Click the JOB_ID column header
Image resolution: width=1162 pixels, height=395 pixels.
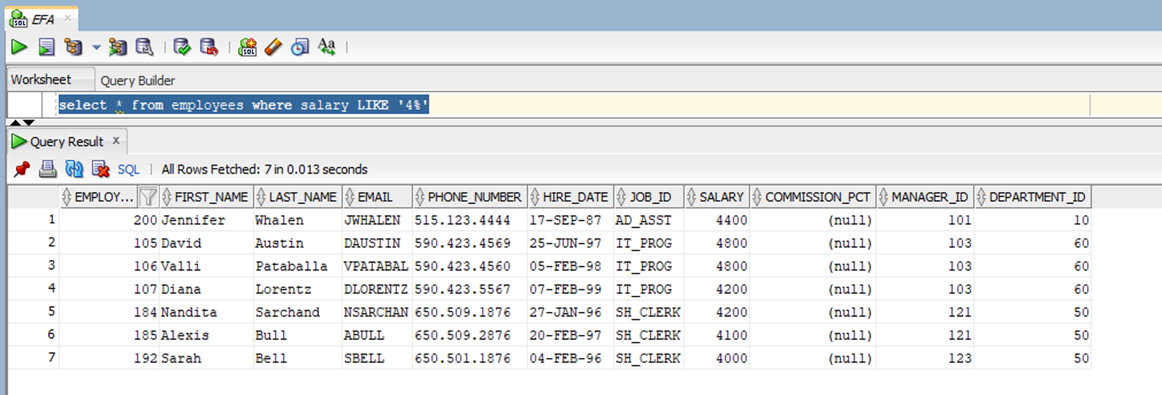pos(648,196)
